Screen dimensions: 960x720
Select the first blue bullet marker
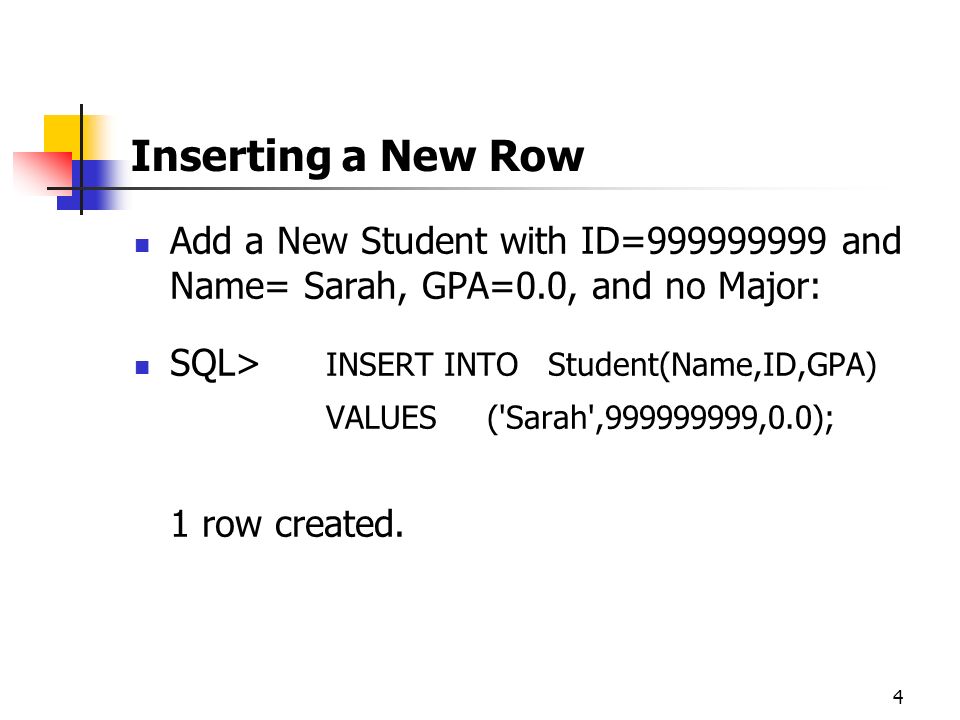[142, 246]
